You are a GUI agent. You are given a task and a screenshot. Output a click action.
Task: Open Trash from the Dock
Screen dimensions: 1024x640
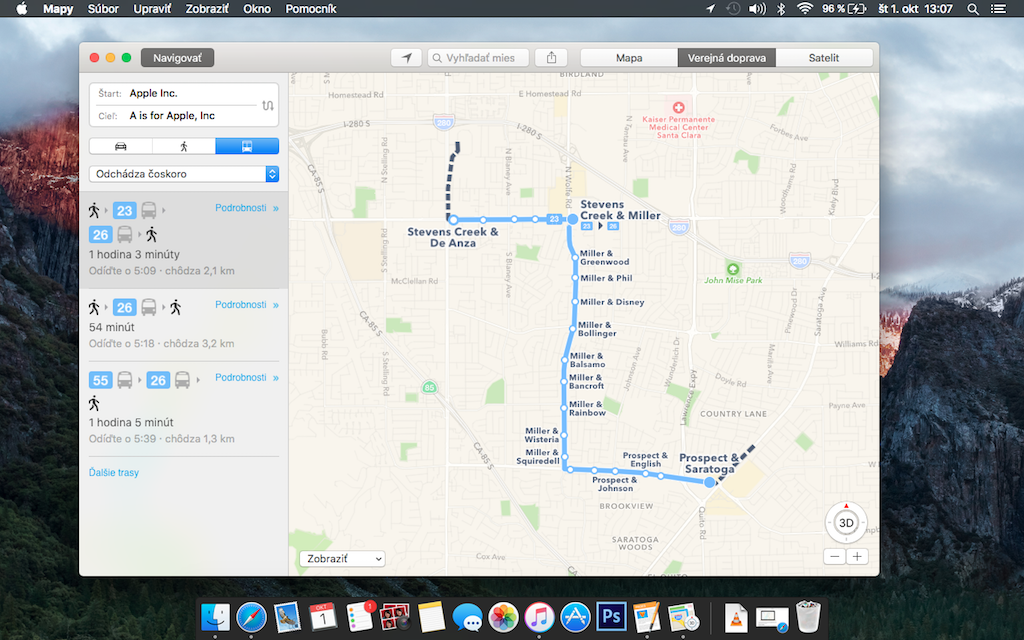[x=808, y=616]
